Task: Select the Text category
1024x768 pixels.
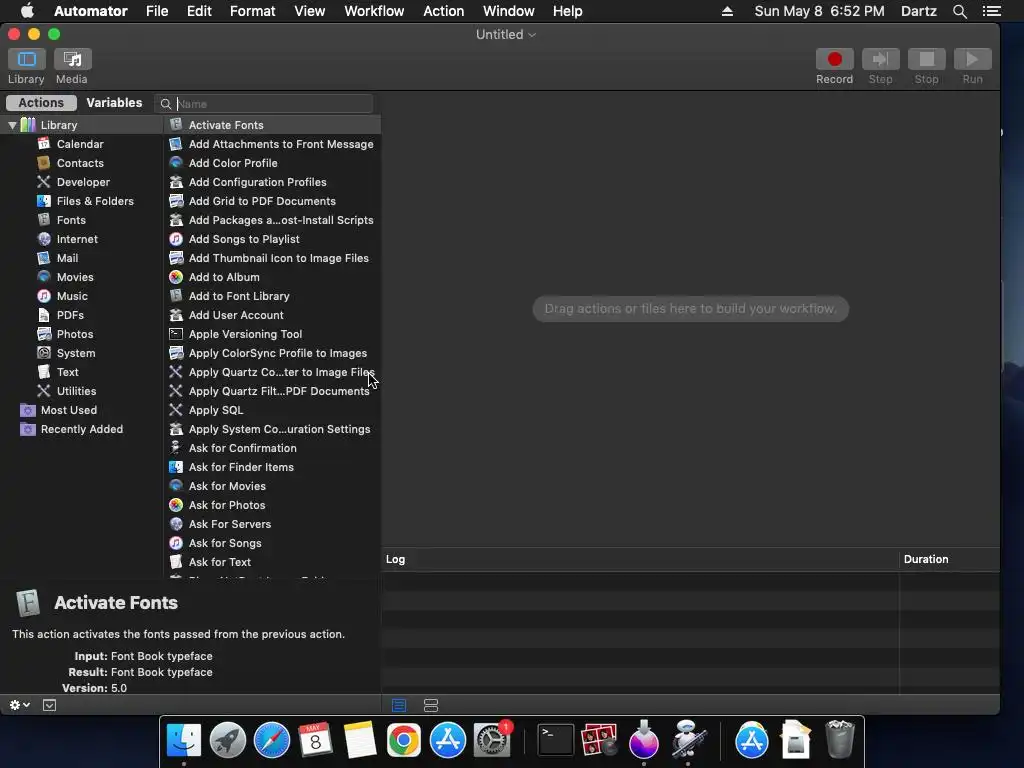Action: point(67,371)
